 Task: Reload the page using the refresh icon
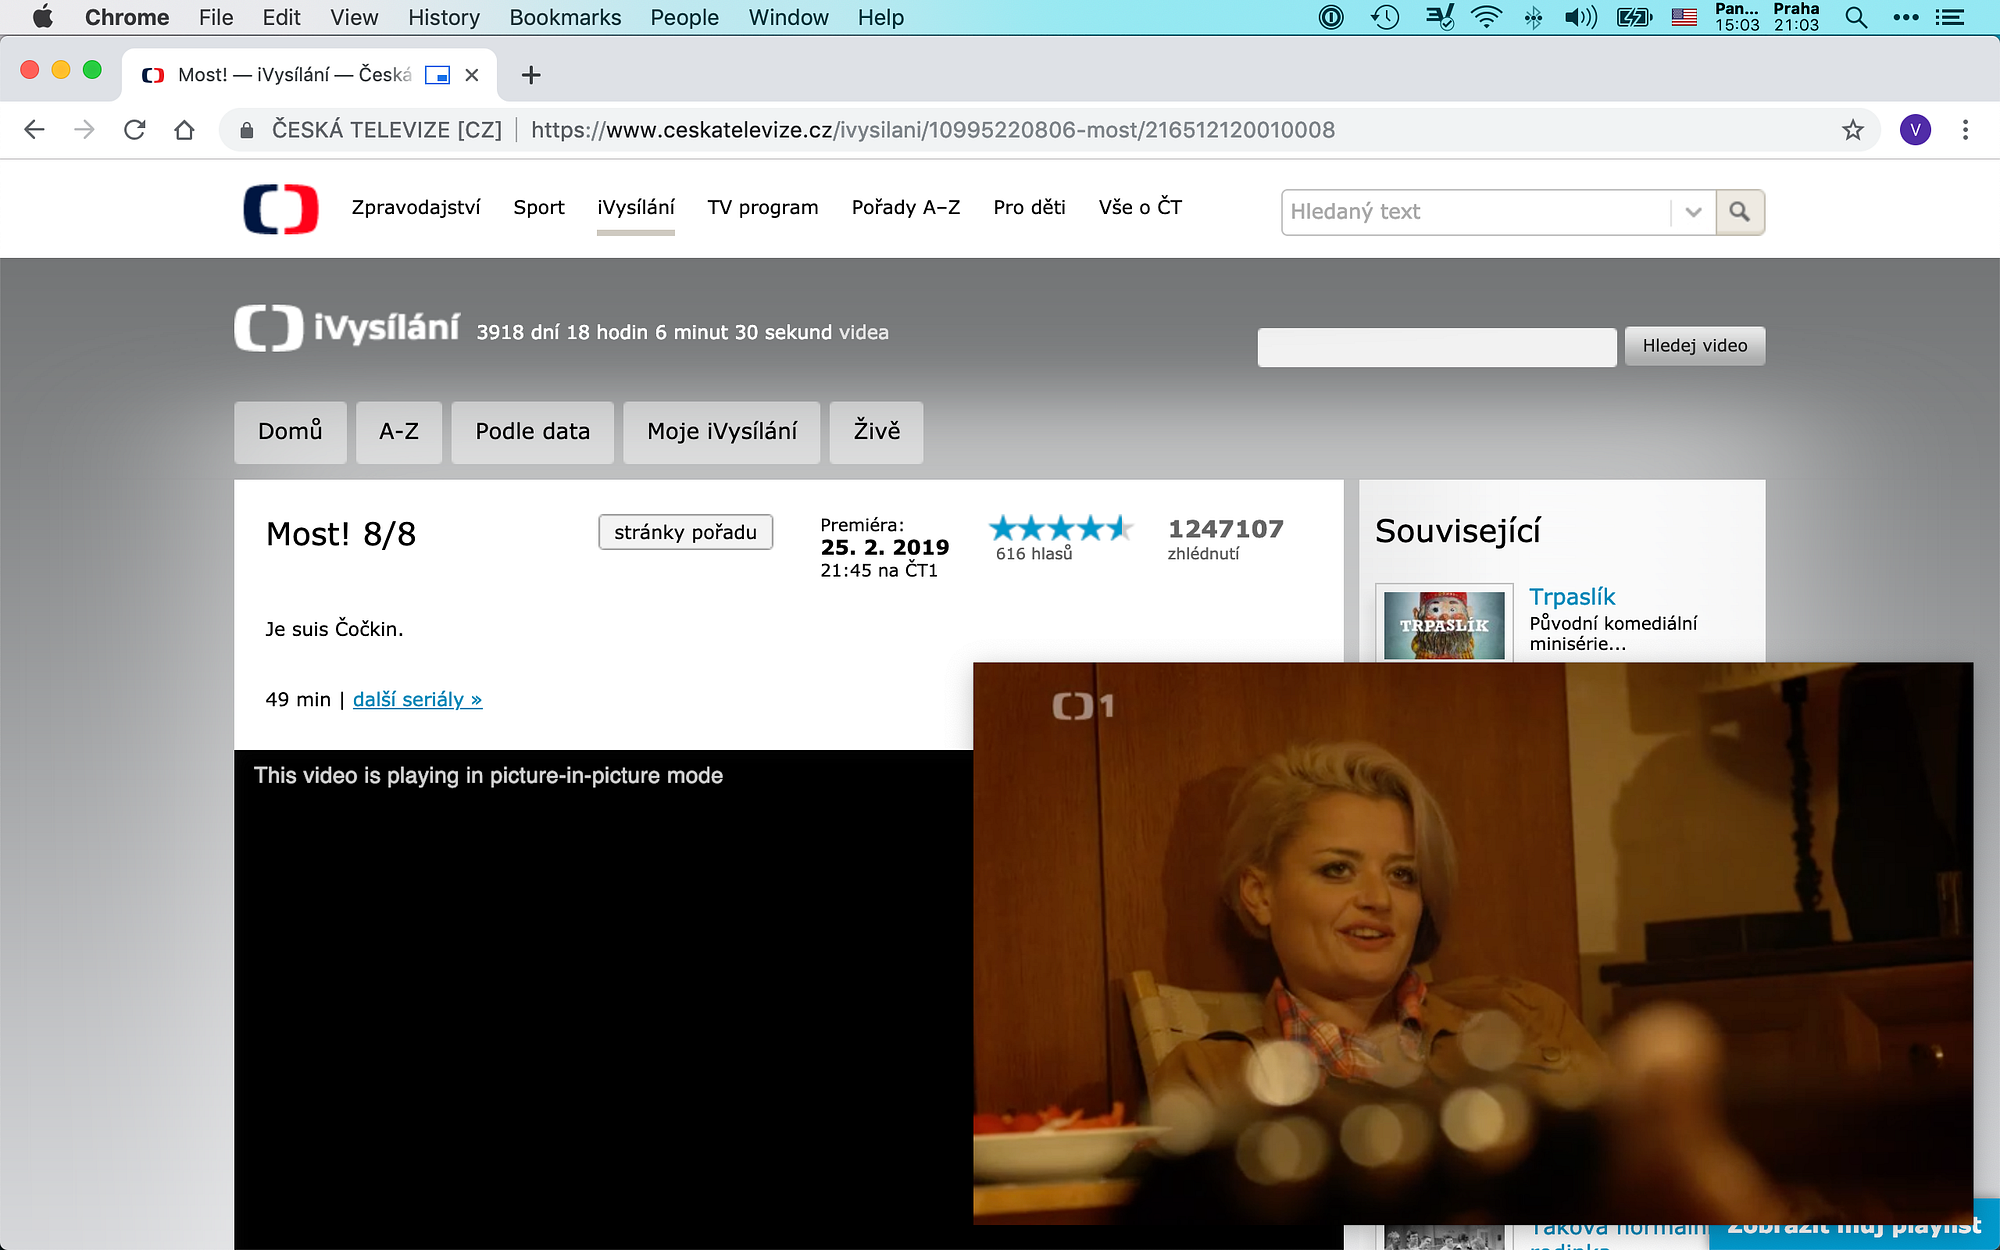[x=135, y=130]
